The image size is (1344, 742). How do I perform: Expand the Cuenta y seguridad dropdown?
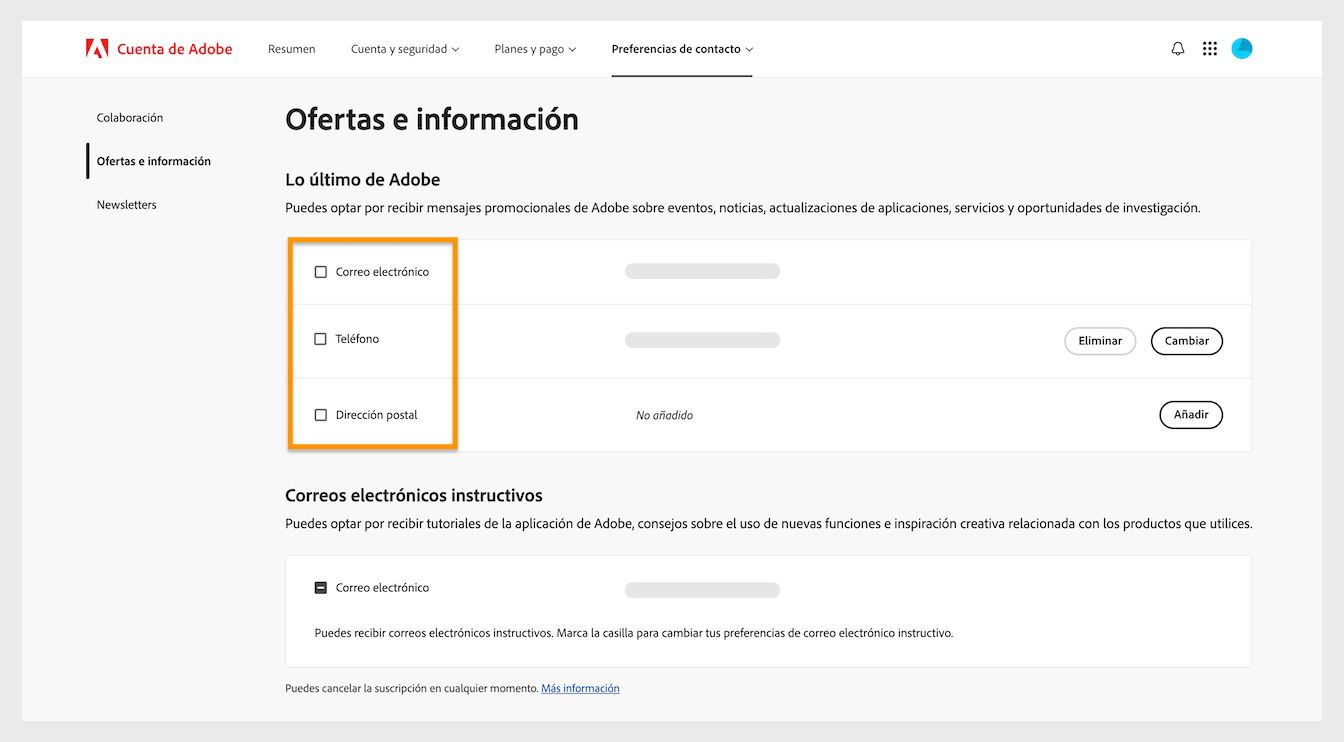tap(405, 48)
